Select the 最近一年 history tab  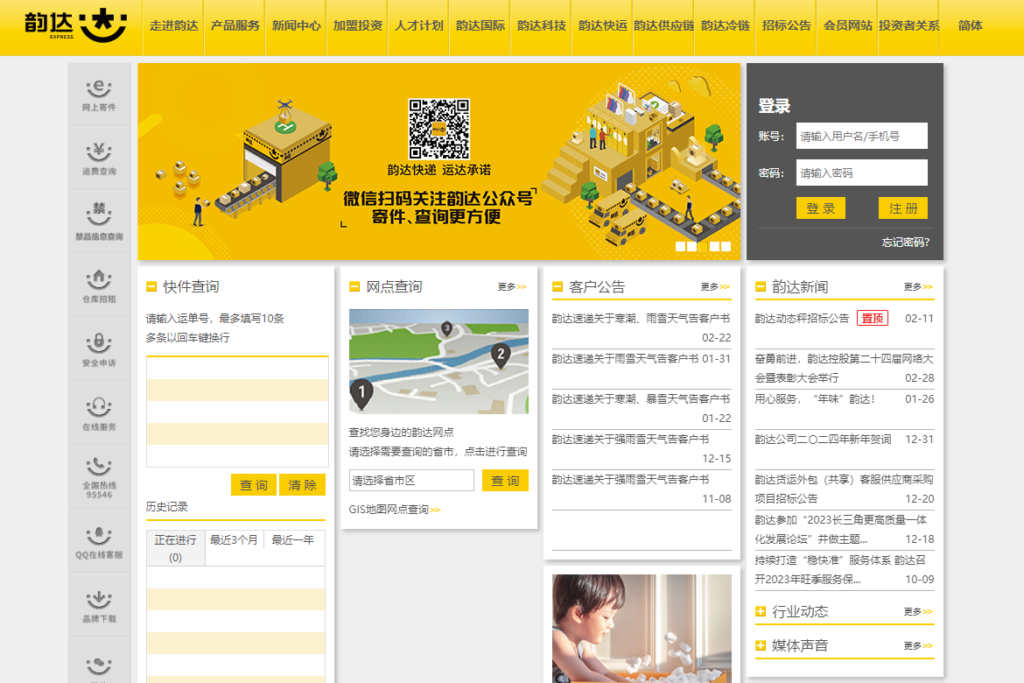point(293,540)
